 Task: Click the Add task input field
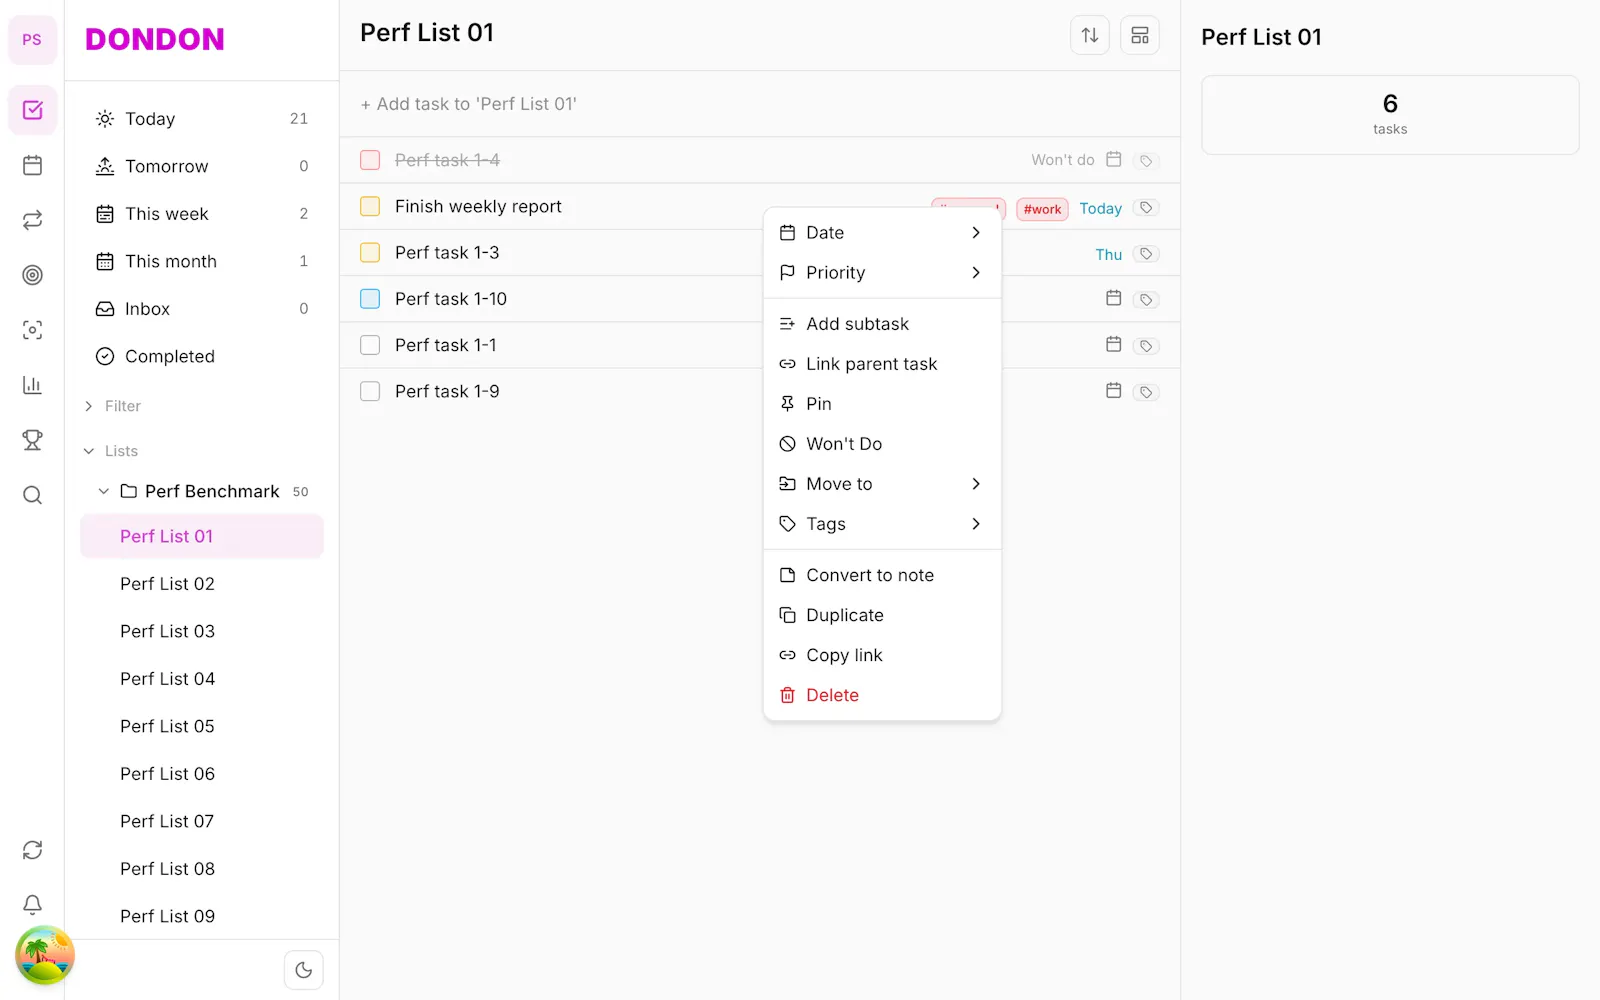point(760,104)
